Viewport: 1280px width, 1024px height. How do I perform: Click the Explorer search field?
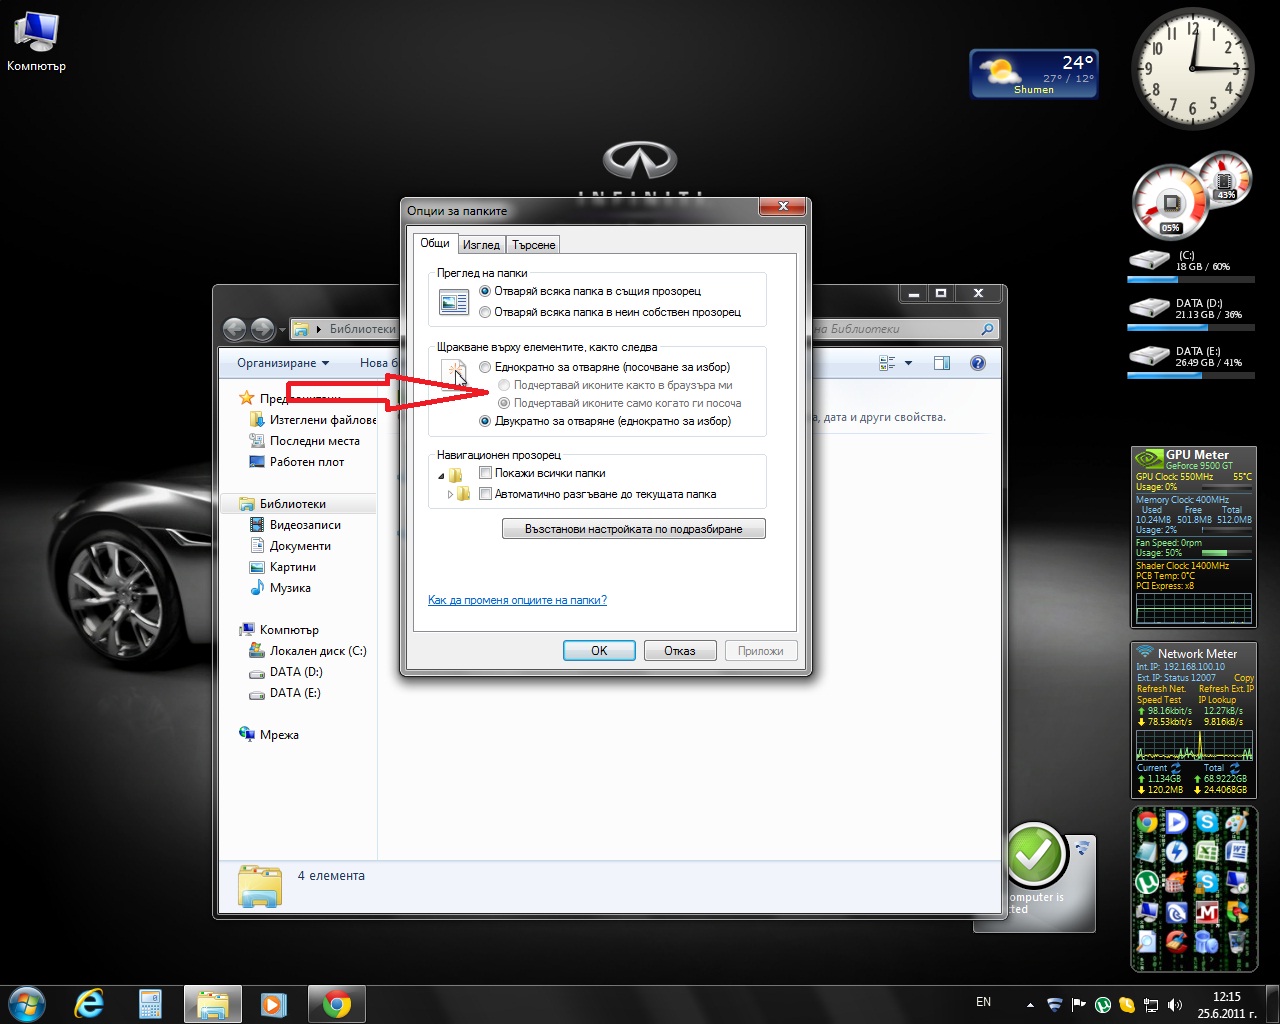click(905, 329)
